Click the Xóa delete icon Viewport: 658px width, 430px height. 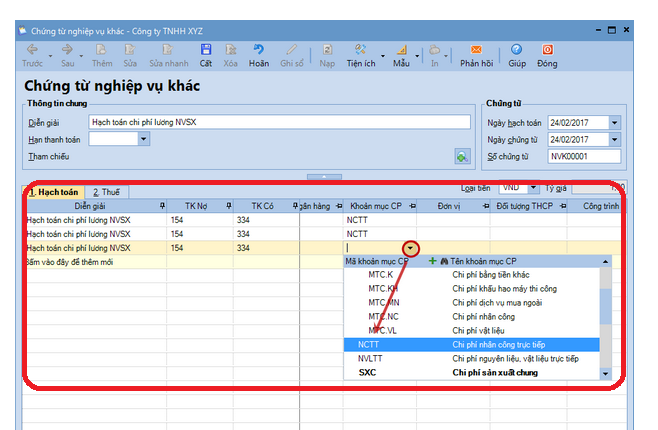click(x=230, y=50)
